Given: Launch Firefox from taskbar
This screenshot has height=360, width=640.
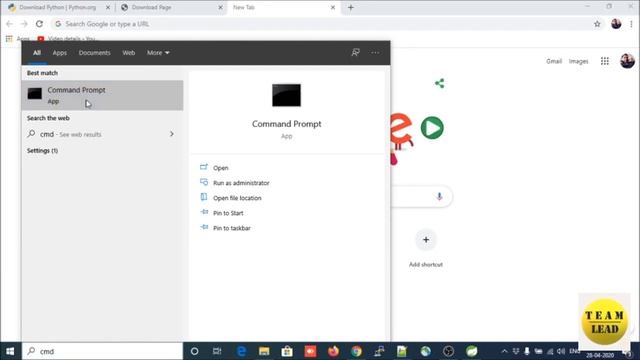Looking at the screenshot, I should point(333,351).
